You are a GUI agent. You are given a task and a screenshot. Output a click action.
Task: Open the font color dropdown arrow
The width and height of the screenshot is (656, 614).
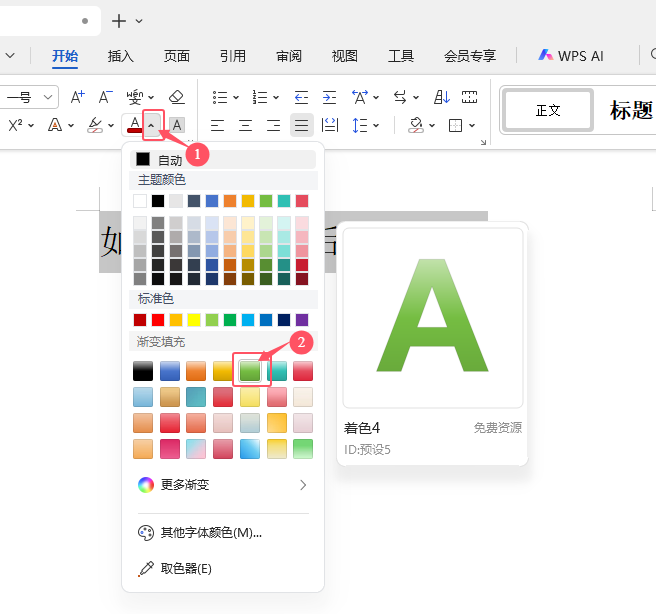click(152, 125)
